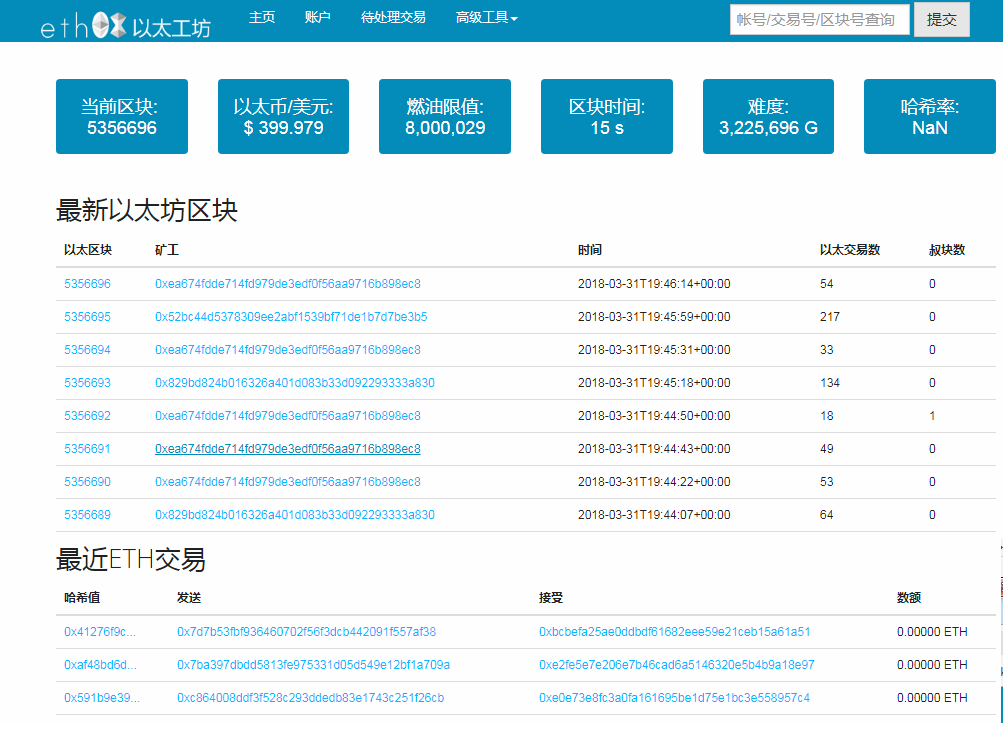Click the 当前区块 5356696 card
This screenshot has width=1003, height=731.
(122, 116)
